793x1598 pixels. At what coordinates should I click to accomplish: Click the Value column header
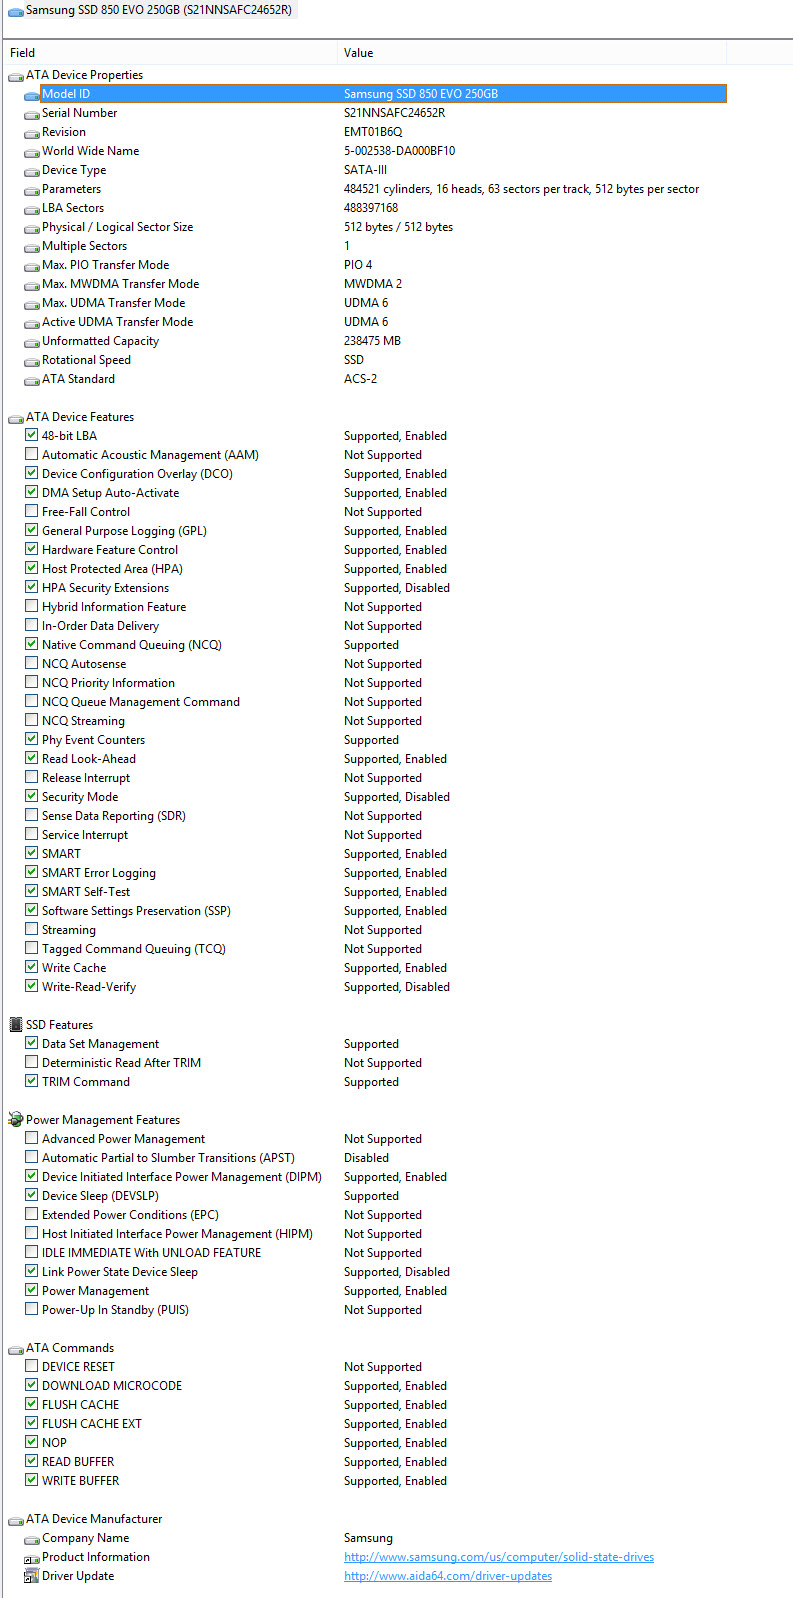point(532,53)
